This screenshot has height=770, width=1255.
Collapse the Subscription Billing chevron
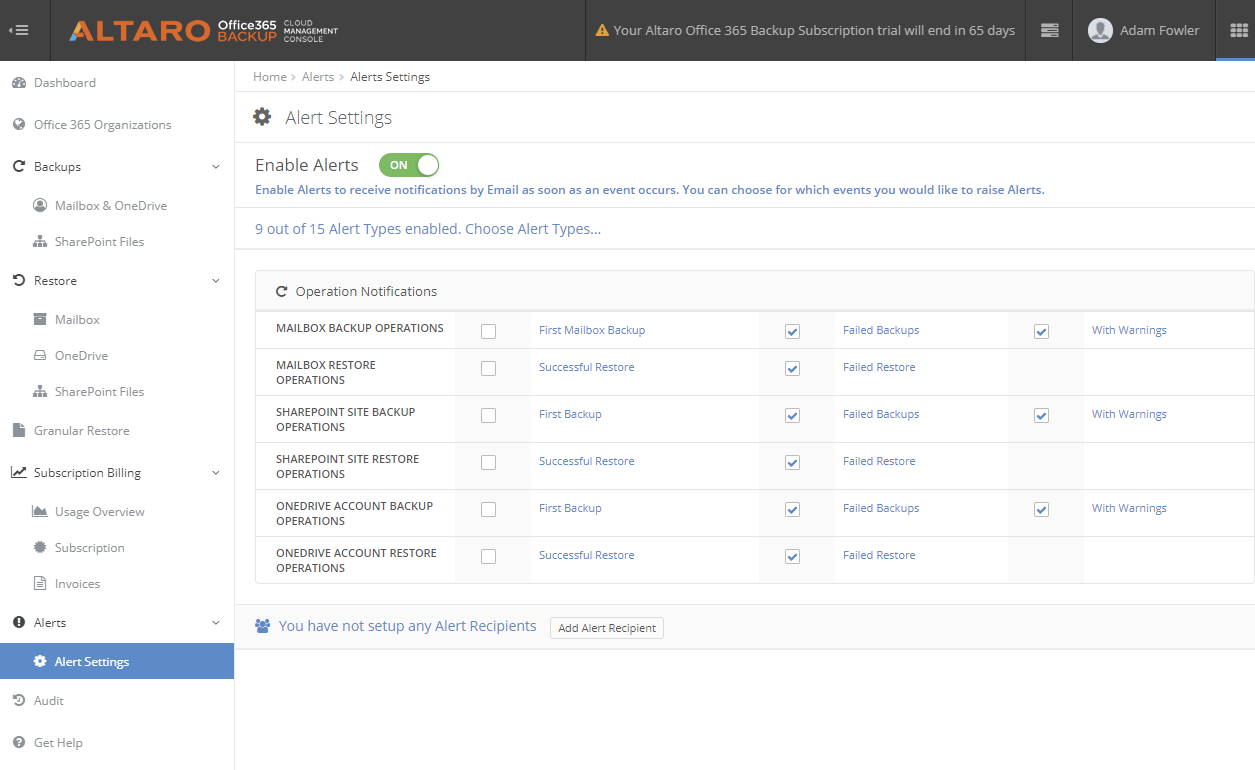click(x=216, y=473)
